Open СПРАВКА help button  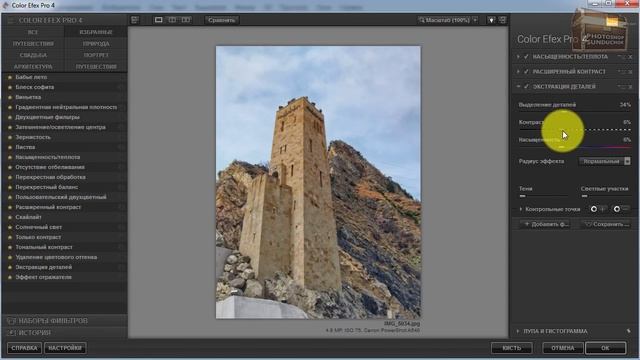coord(24,348)
